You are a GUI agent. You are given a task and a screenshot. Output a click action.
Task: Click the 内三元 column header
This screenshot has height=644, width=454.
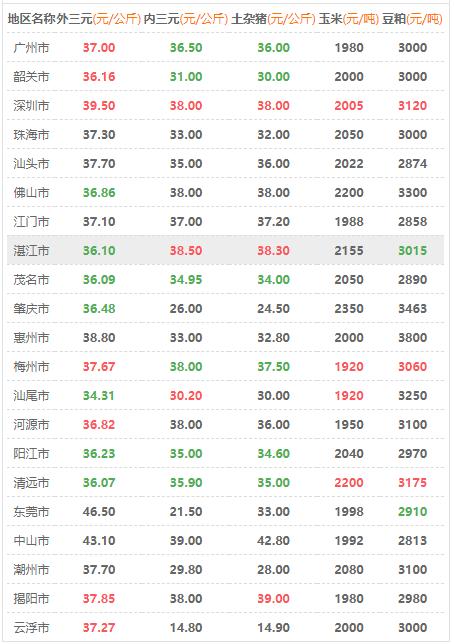pyautogui.click(x=186, y=19)
